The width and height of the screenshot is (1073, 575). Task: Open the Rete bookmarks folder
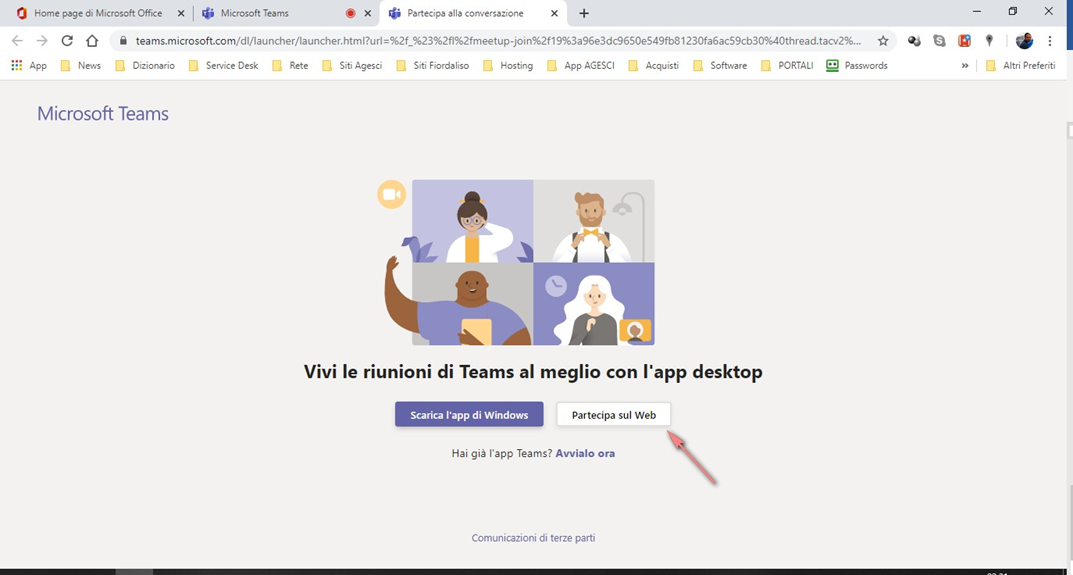[x=290, y=66]
